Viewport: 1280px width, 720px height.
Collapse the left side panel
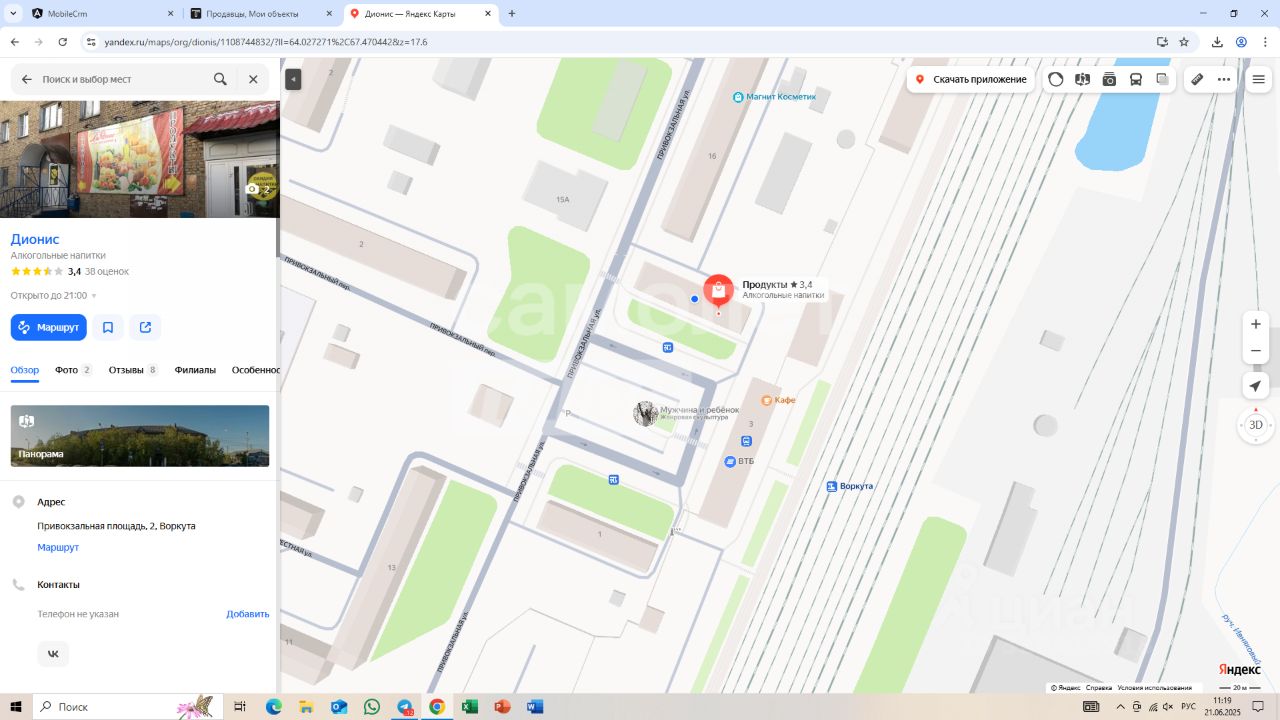[x=293, y=79]
